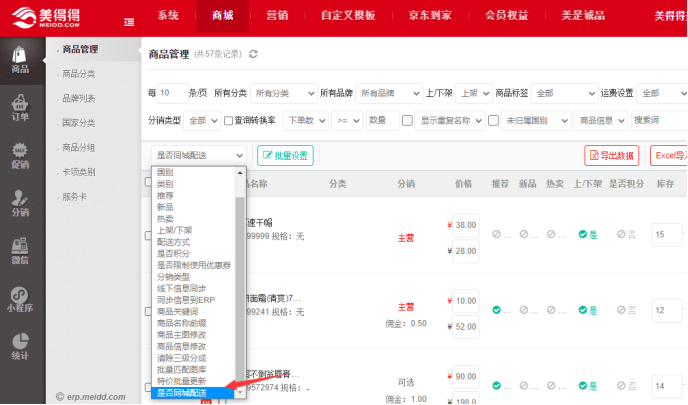Toggle 上/下架 是 icon for the 10.00 product
This screenshot has width=688, height=405.
583,310
